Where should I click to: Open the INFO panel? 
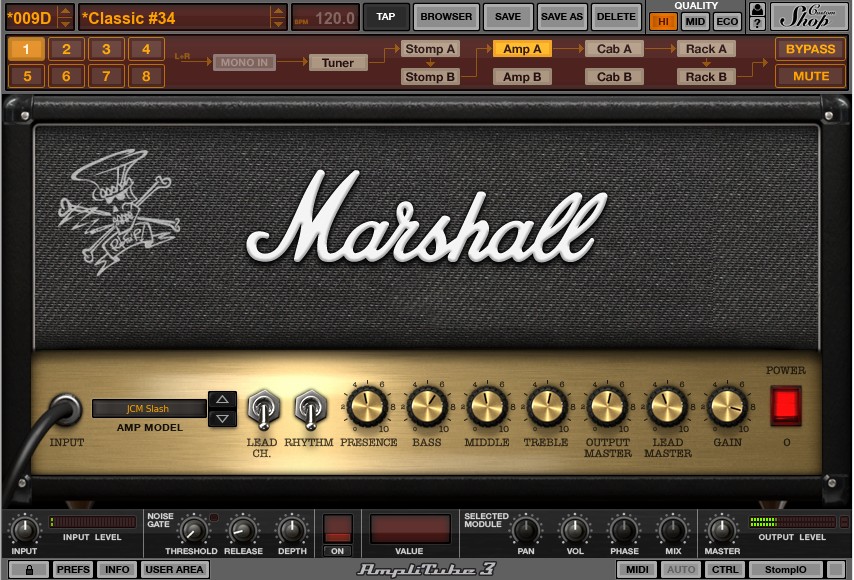point(117,570)
